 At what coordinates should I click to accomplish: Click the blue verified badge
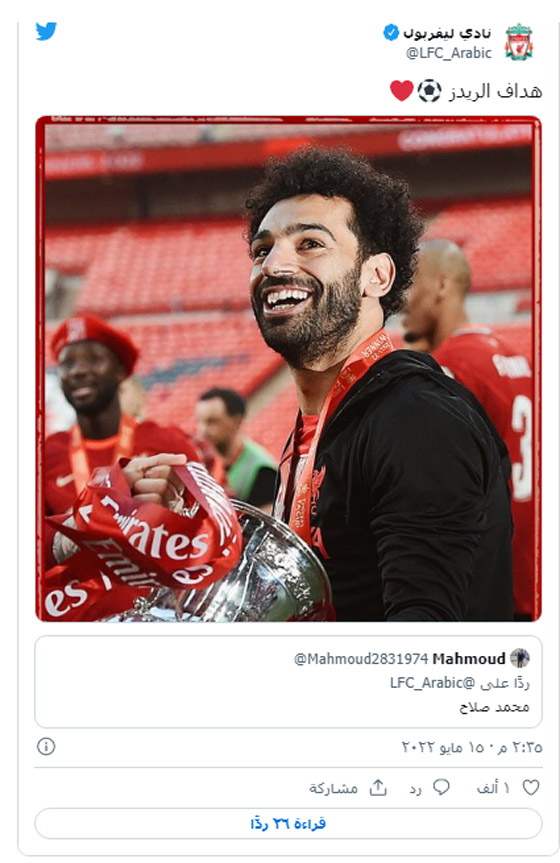(390, 32)
